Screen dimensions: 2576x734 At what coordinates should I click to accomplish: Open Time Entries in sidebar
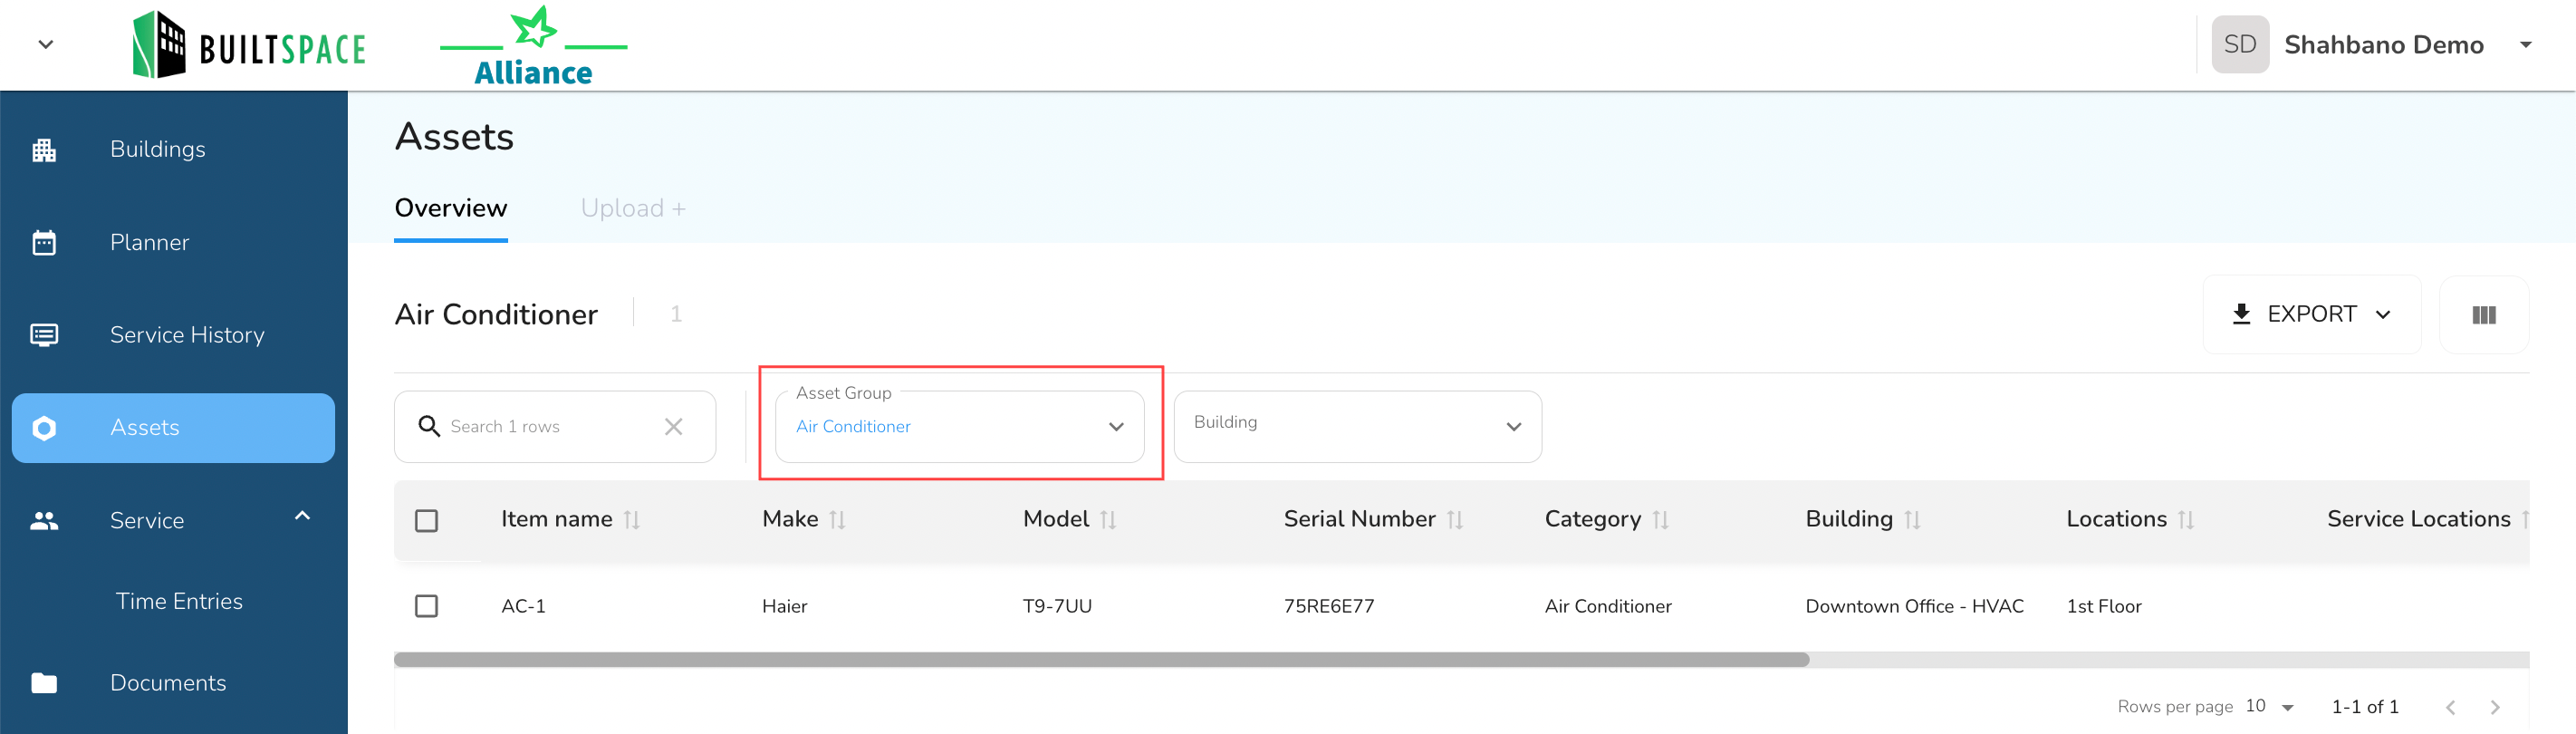tap(179, 601)
